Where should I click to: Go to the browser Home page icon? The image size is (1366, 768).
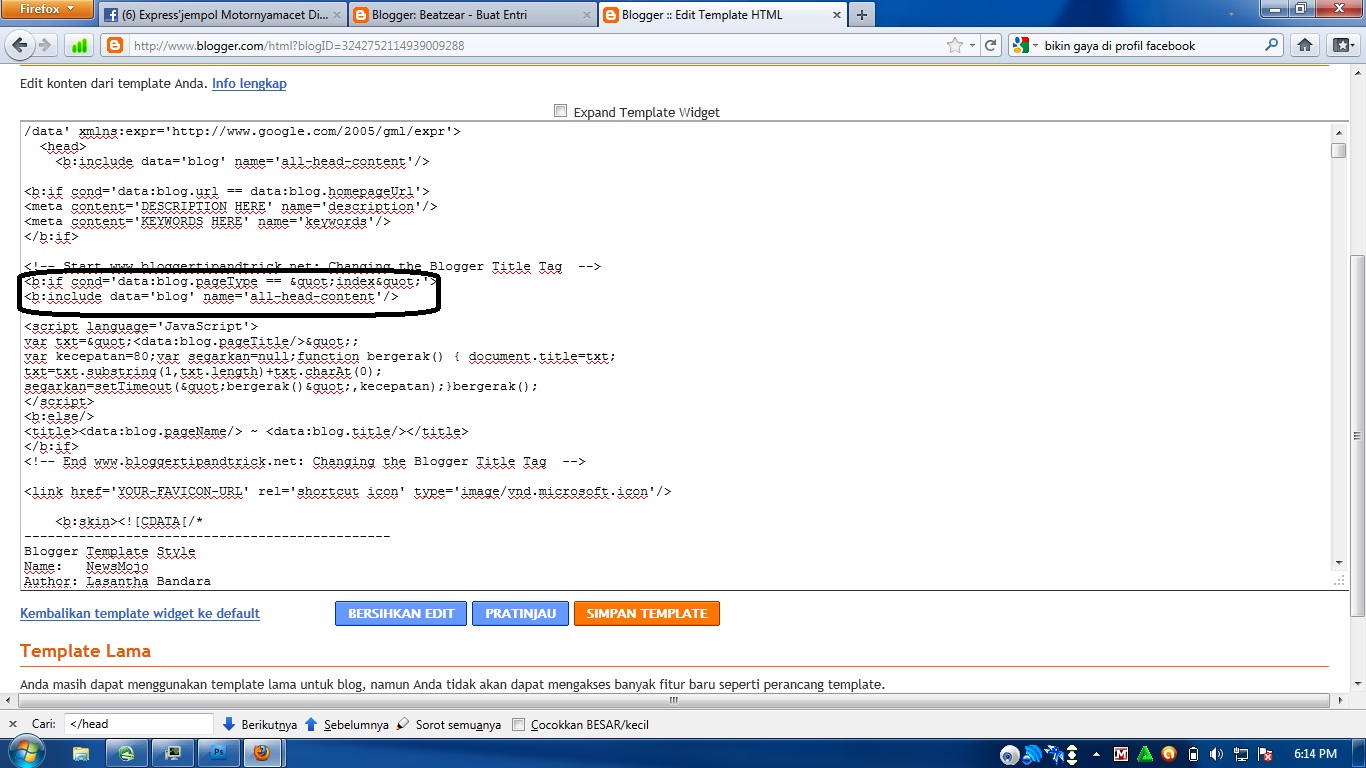[1305, 45]
